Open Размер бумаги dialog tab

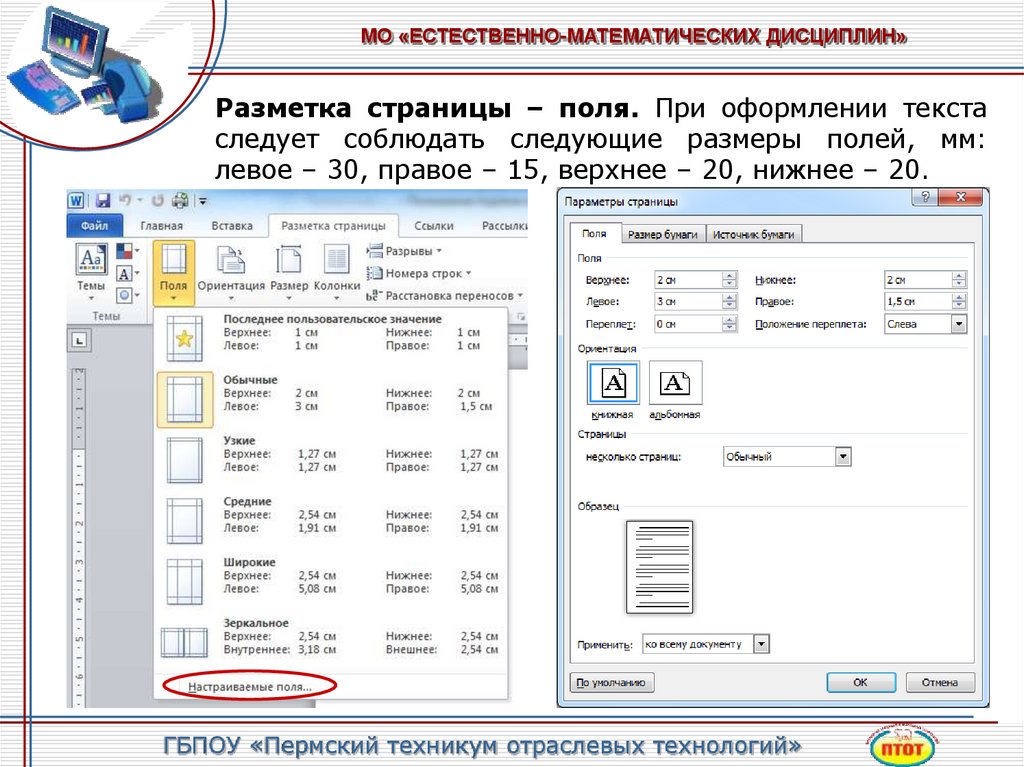662,234
